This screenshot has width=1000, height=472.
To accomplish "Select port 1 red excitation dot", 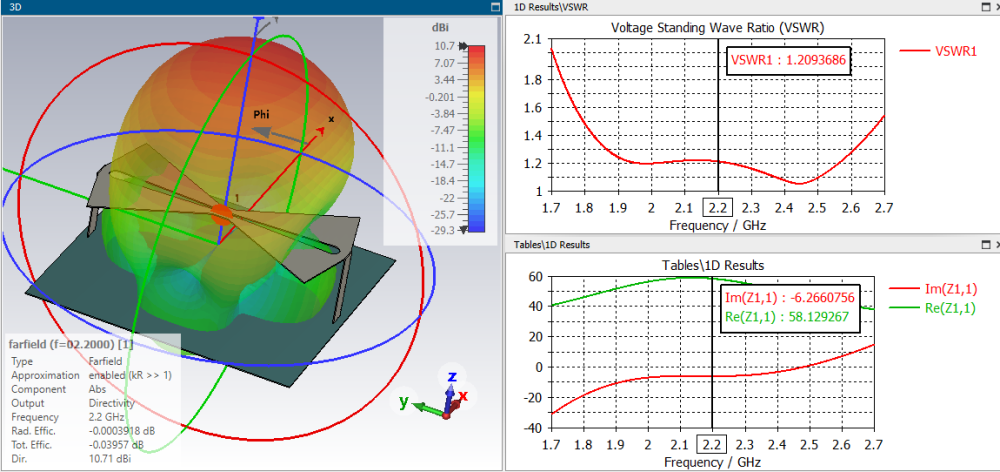I will (x=221, y=214).
